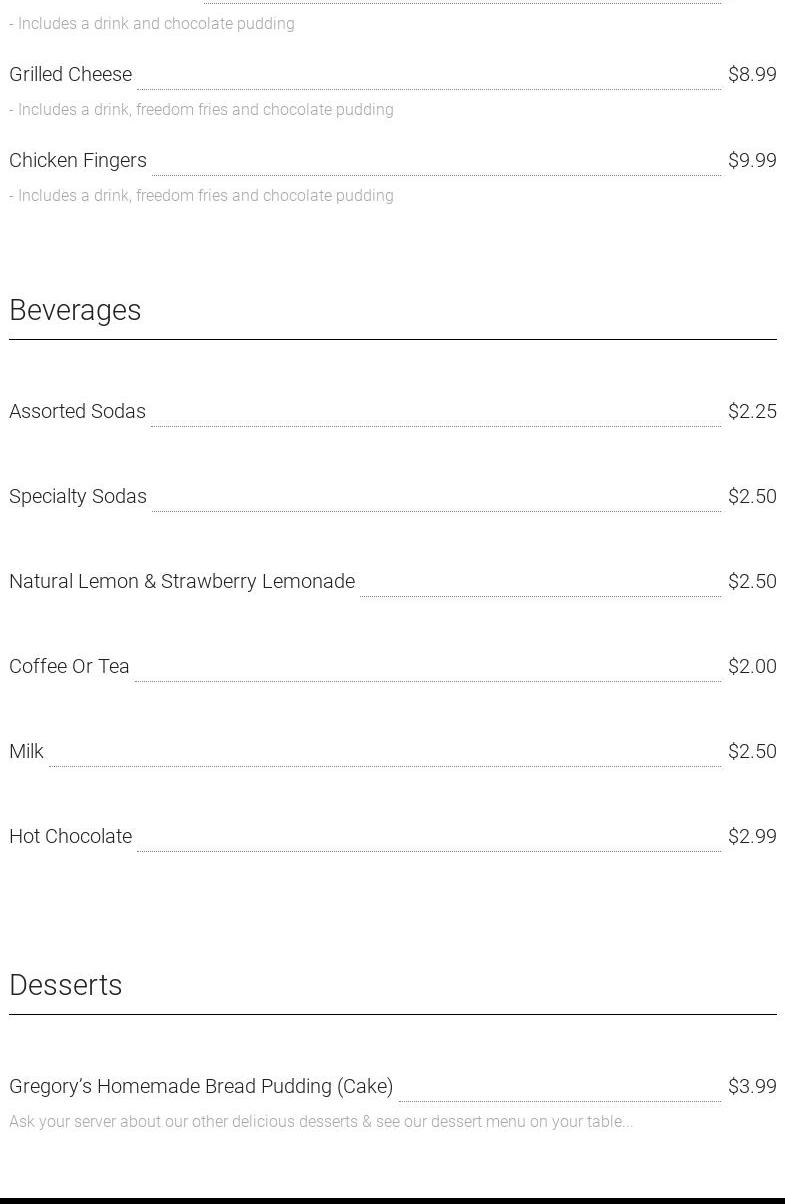Click the $9.99 Chicken Fingers price
This screenshot has width=785, height=1204.
click(x=752, y=160)
